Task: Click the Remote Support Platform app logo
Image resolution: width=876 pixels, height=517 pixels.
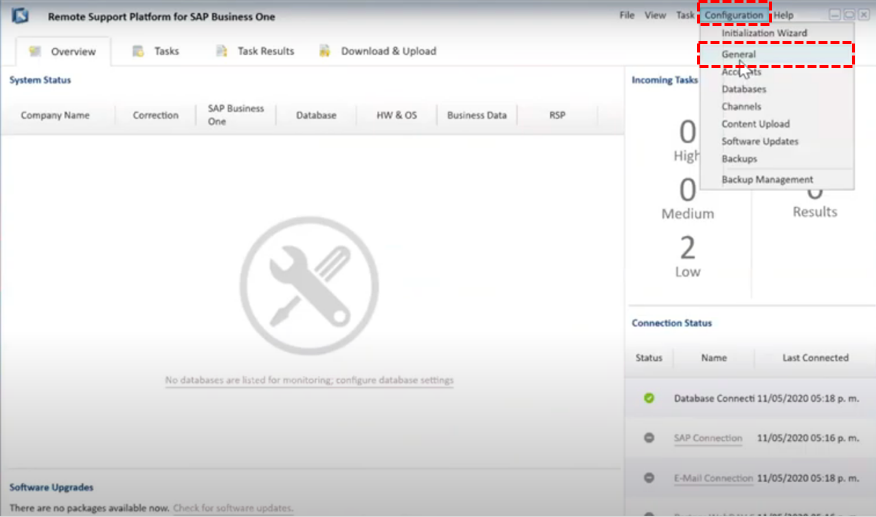Action: 20,15
